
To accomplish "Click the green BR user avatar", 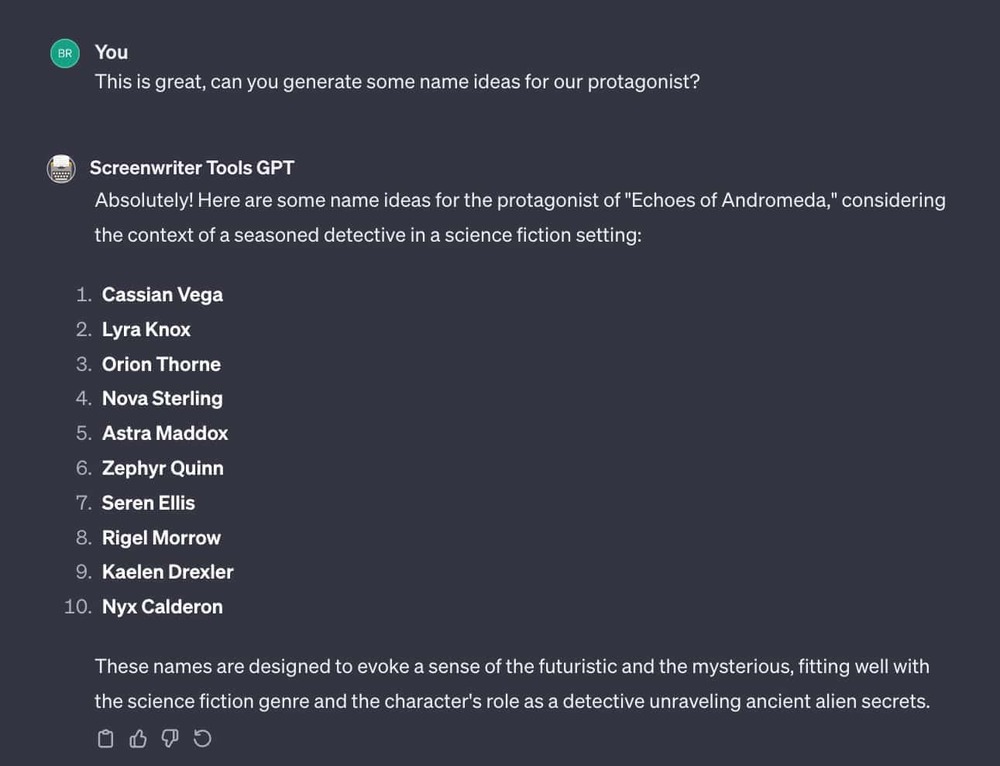I will pos(64,52).
